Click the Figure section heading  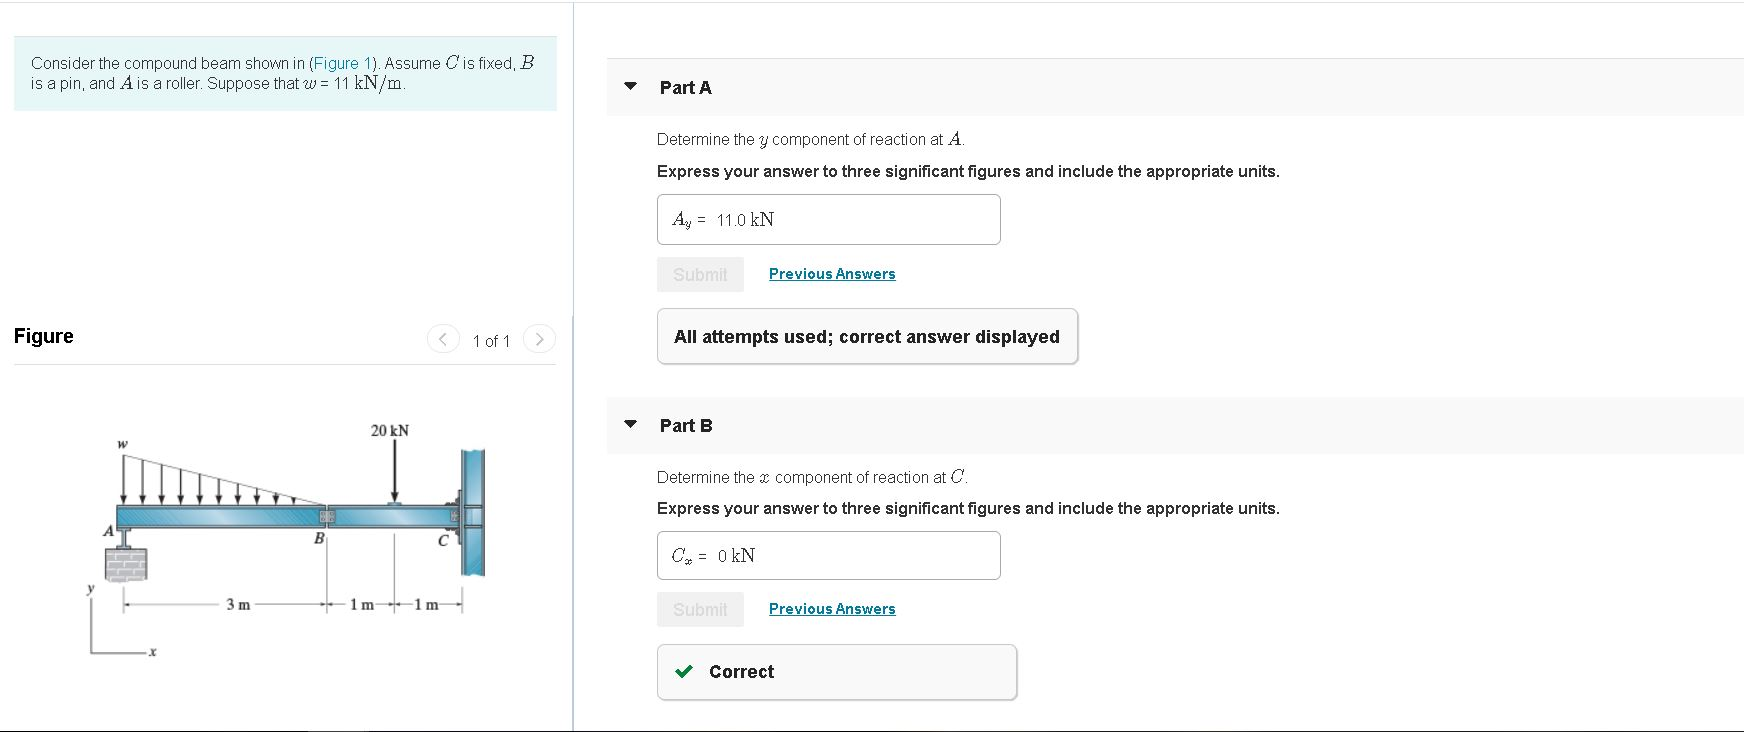(44, 336)
